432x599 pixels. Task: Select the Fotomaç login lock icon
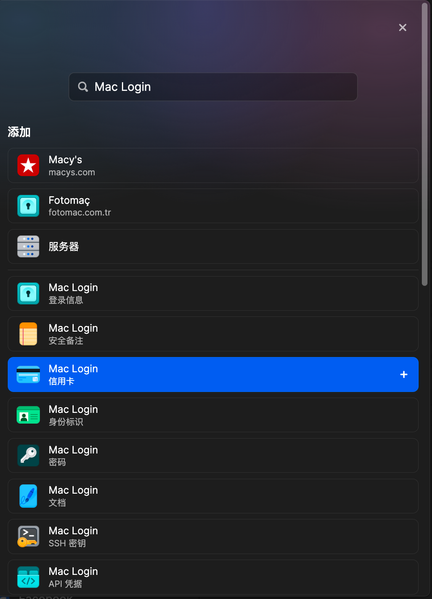point(28,206)
